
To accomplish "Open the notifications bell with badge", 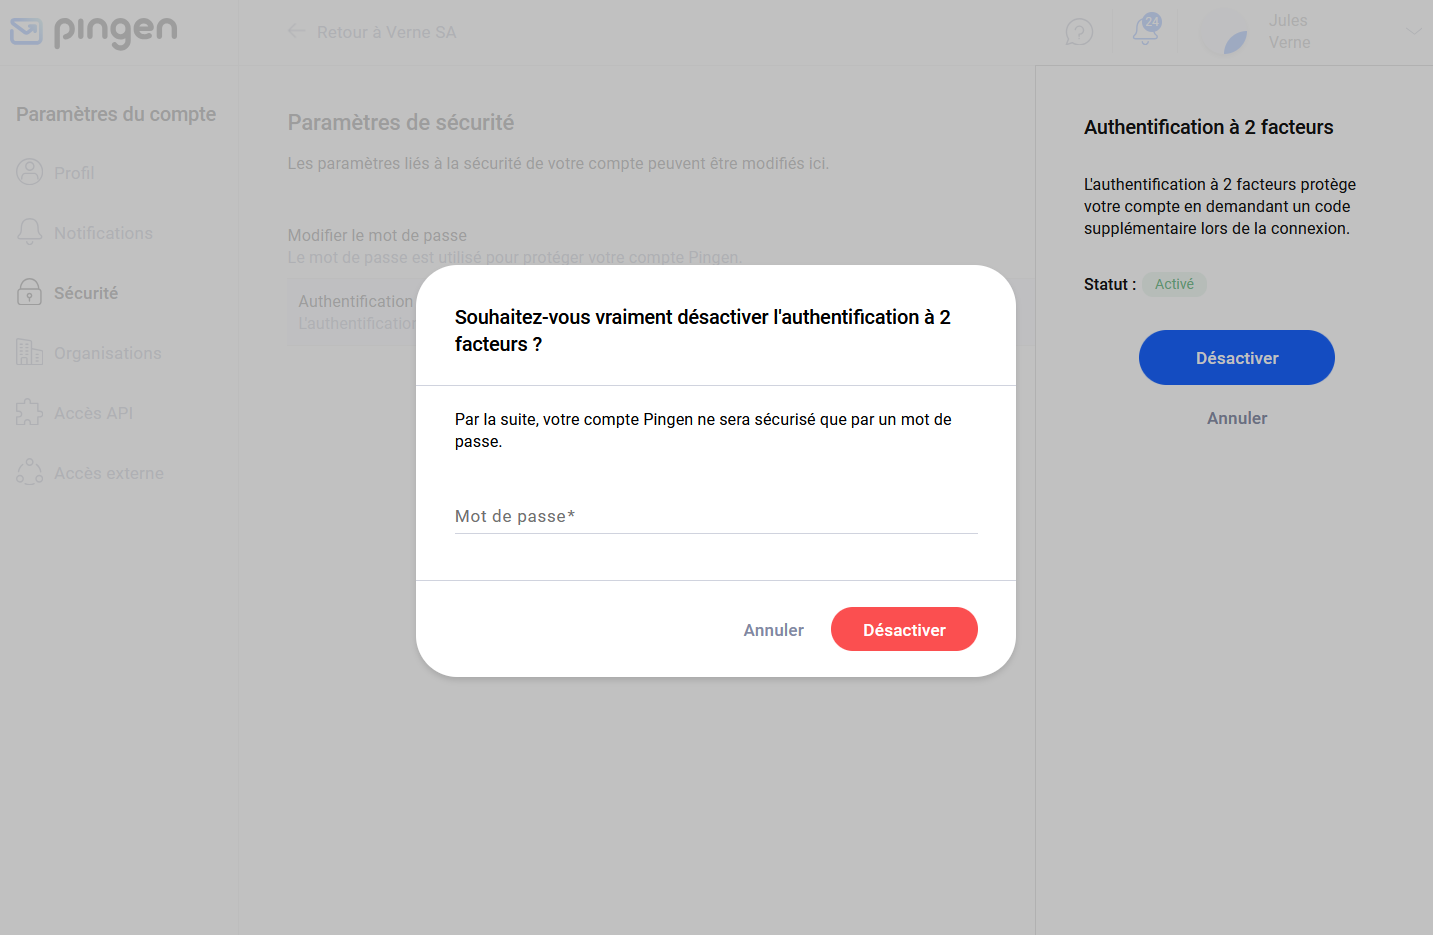I will (1146, 30).
